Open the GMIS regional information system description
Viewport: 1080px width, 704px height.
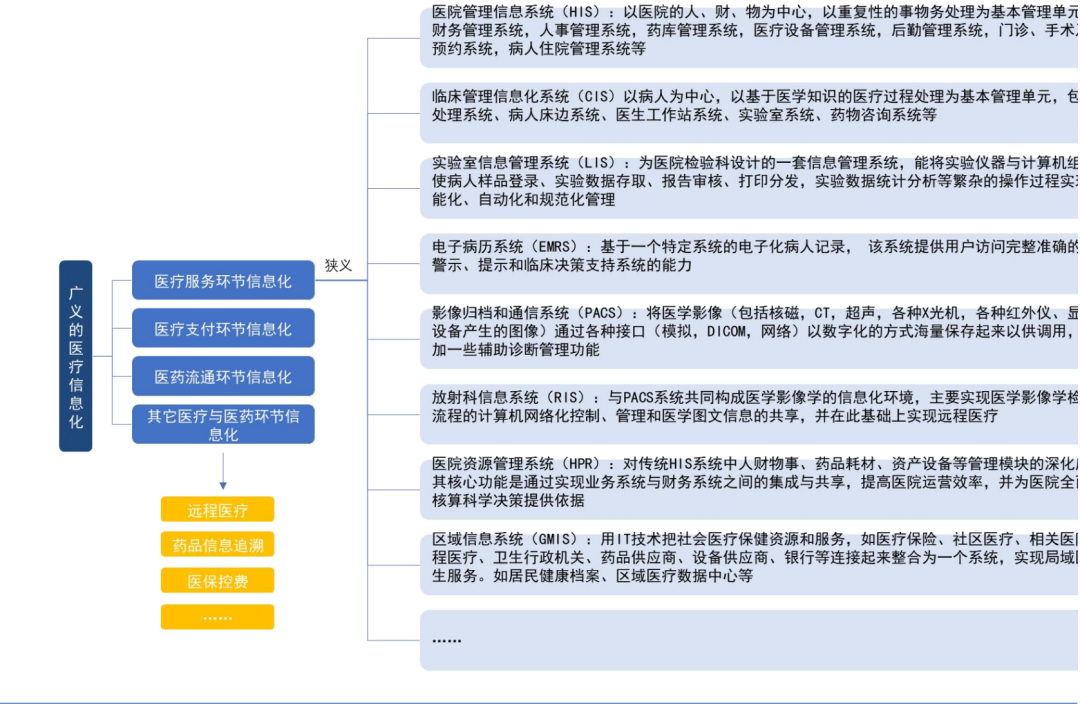point(700,558)
